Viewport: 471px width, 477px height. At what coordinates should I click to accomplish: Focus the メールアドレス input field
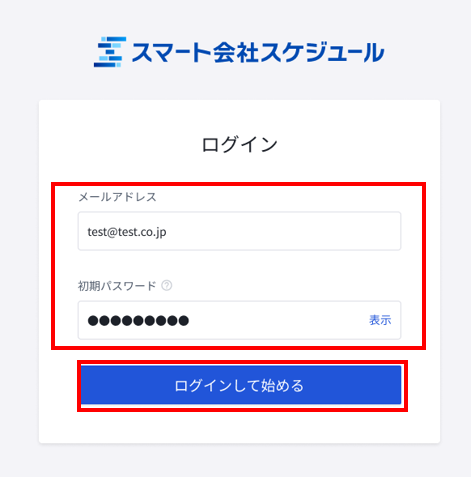239,231
